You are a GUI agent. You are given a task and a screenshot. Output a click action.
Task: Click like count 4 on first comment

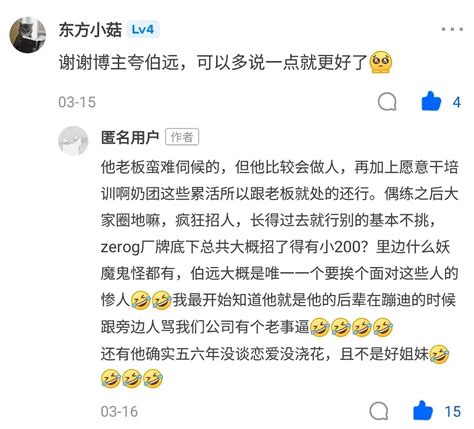coord(457,102)
